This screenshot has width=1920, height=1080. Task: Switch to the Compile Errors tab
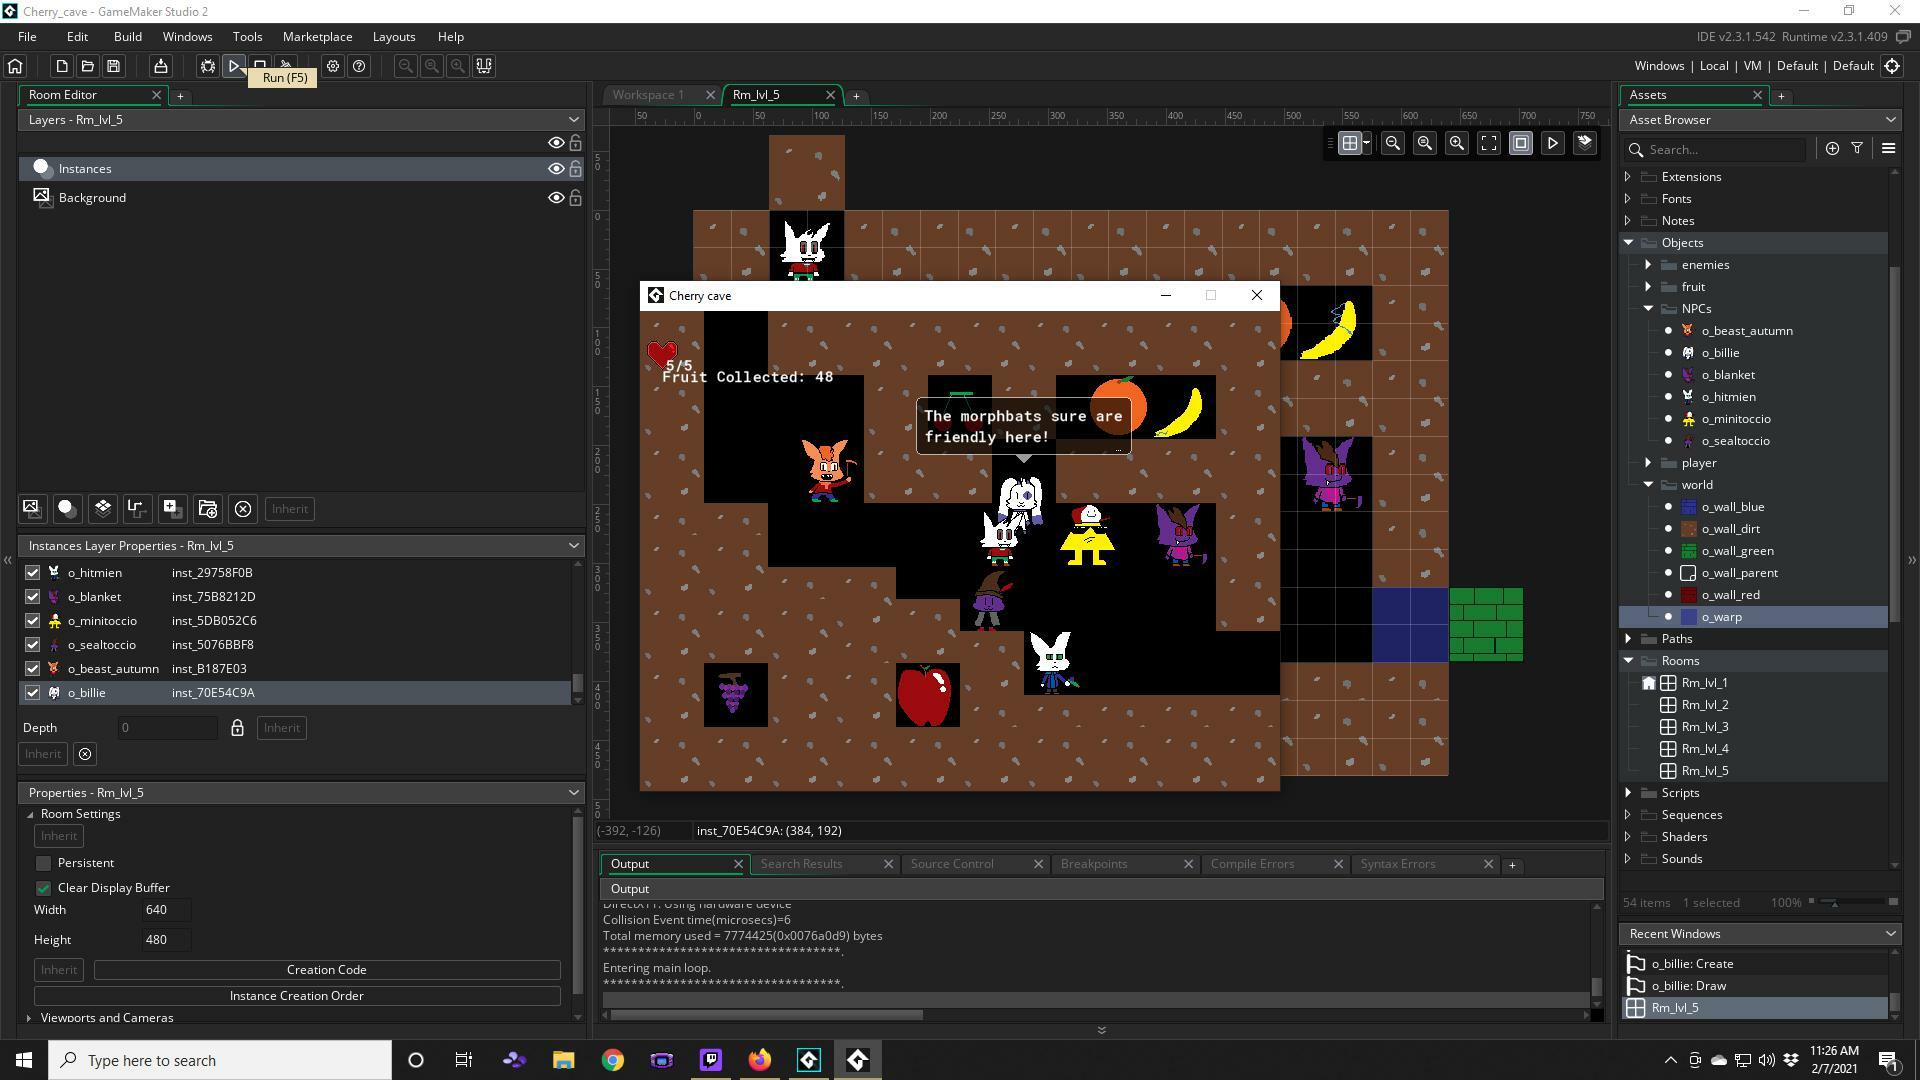pos(1252,864)
